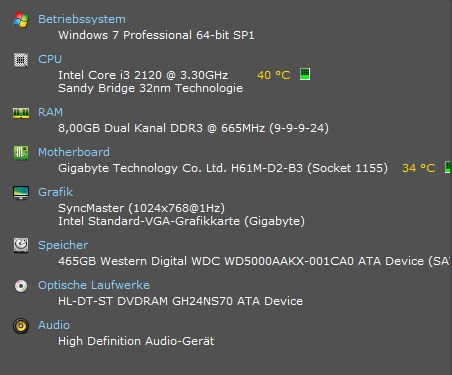Screen dimensions: 452x375
Task: Click the 40 °C CPU temperature reading
Action: tap(274, 75)
